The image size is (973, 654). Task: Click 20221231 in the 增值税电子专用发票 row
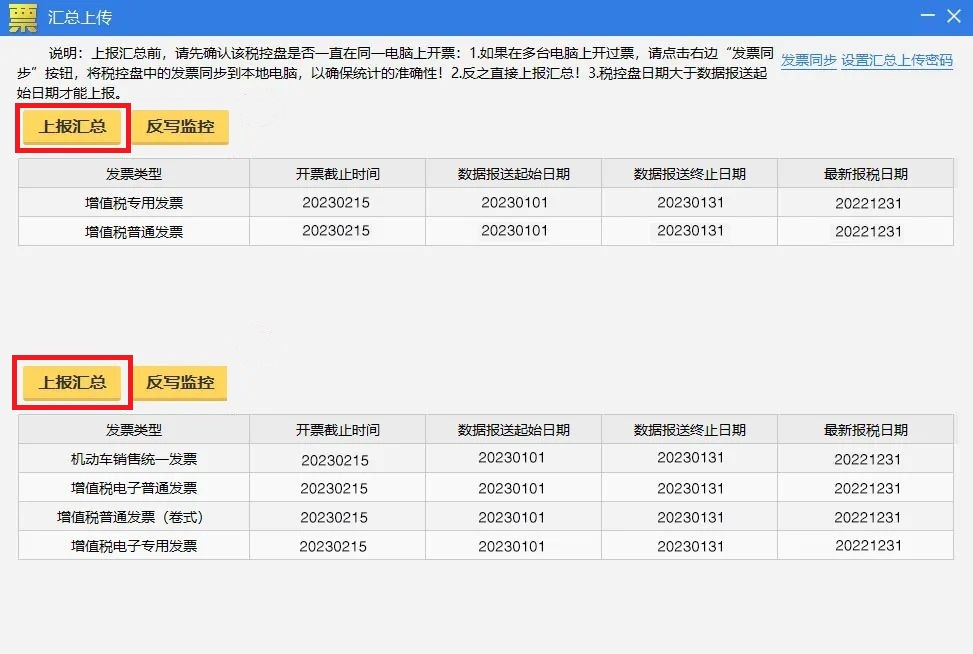click(x=868, y=545)
